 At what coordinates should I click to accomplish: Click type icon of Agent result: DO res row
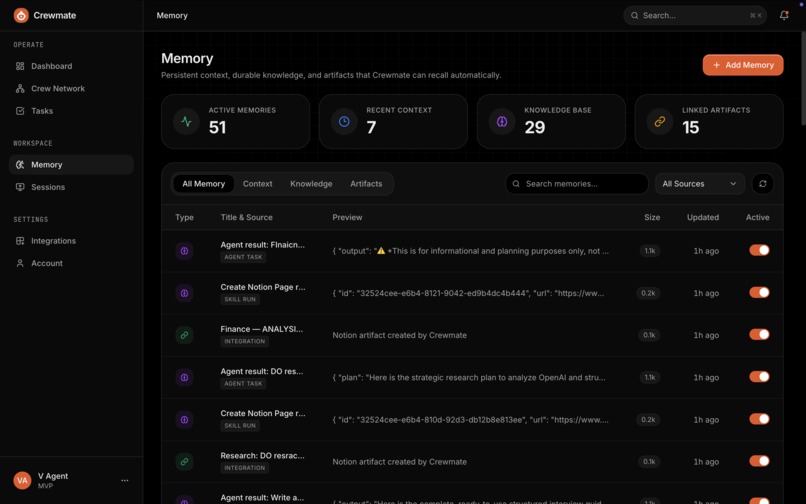tap(184, 377)
